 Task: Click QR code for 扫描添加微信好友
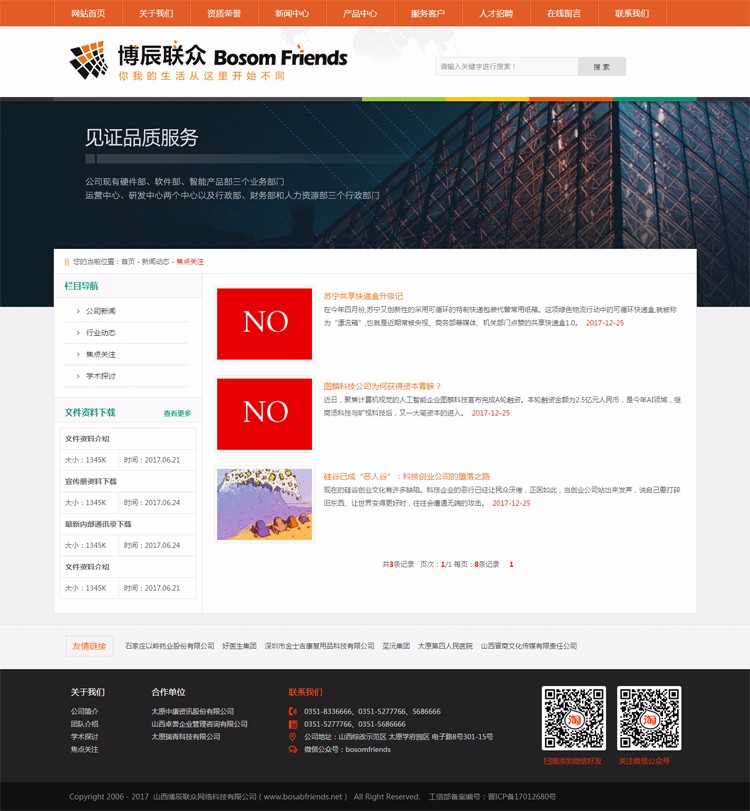point(574,718)
